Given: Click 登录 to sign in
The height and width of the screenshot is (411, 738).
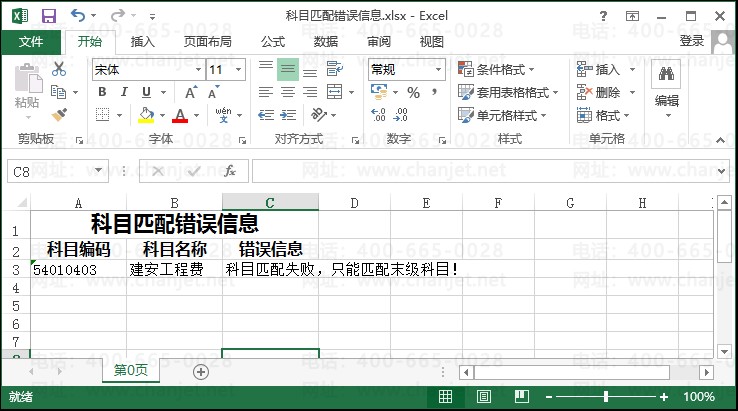Looking at the screenshot, I should point(691,41).
